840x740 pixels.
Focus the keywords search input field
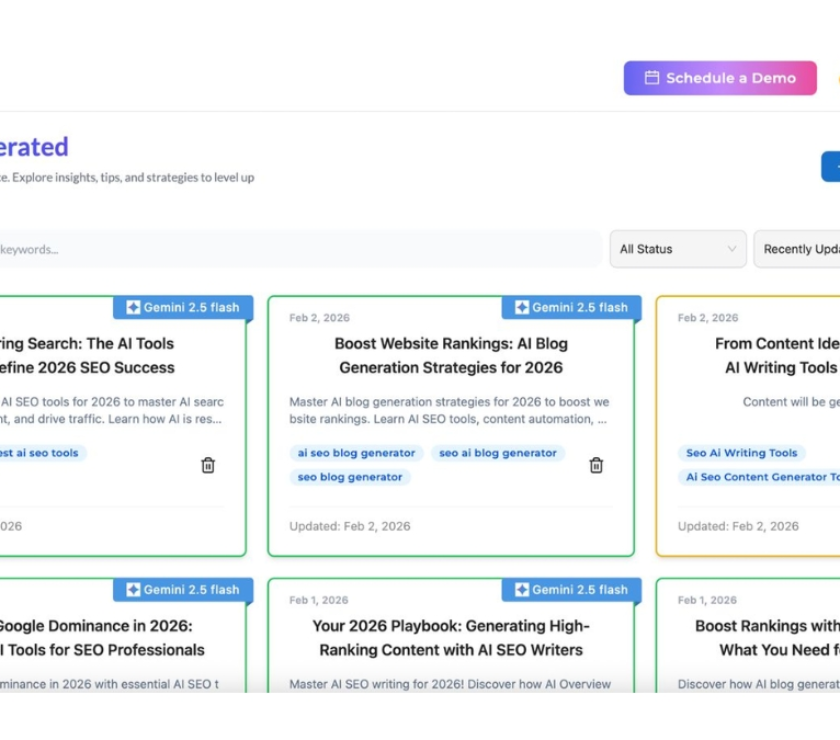point(300,249)
